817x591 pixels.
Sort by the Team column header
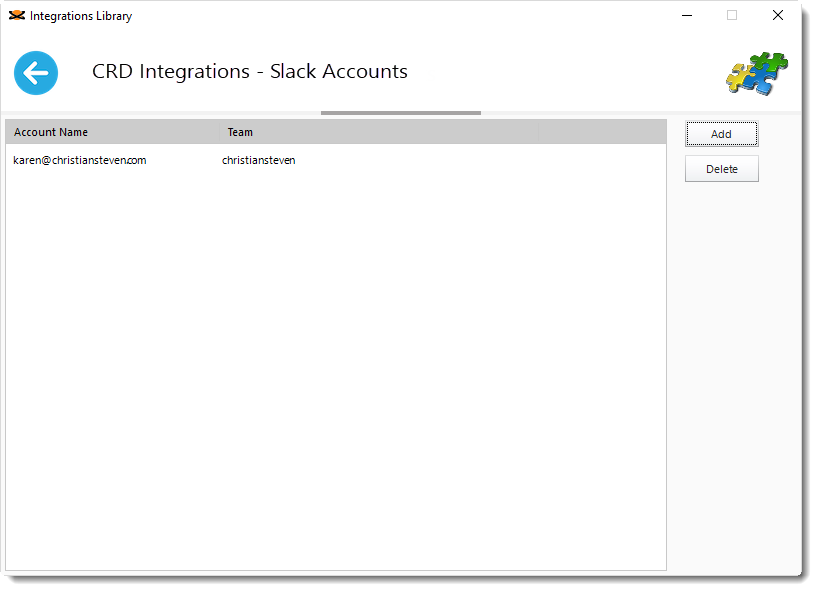tap(379, 132)
